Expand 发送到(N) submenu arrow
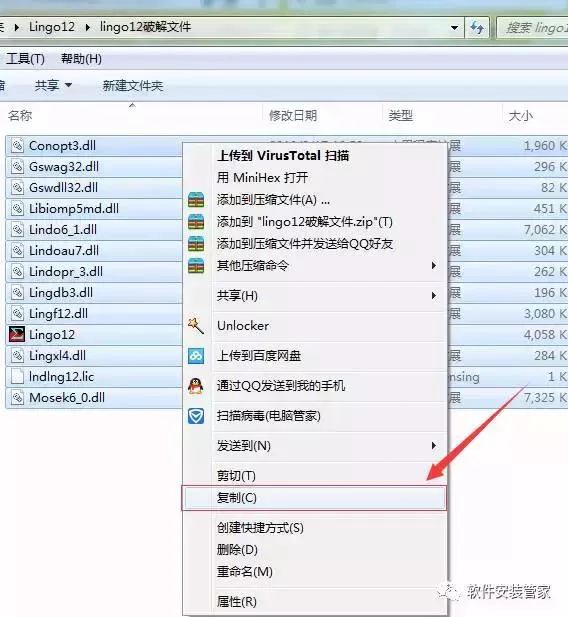This screenshot has height=617, width=568. pos(434,446)
